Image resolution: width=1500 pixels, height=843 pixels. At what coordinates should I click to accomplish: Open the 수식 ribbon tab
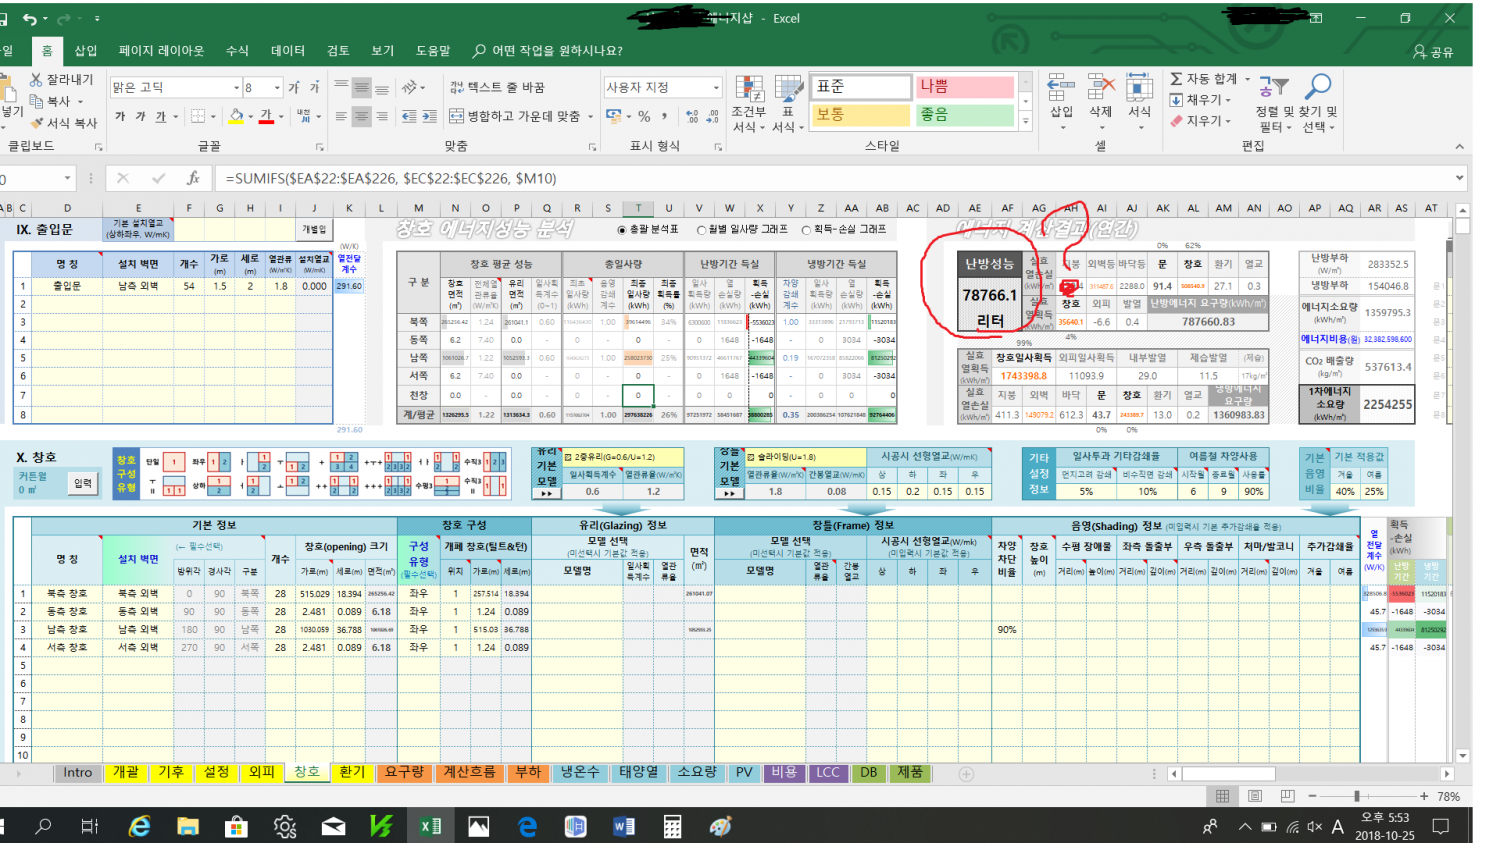point(237,50)
